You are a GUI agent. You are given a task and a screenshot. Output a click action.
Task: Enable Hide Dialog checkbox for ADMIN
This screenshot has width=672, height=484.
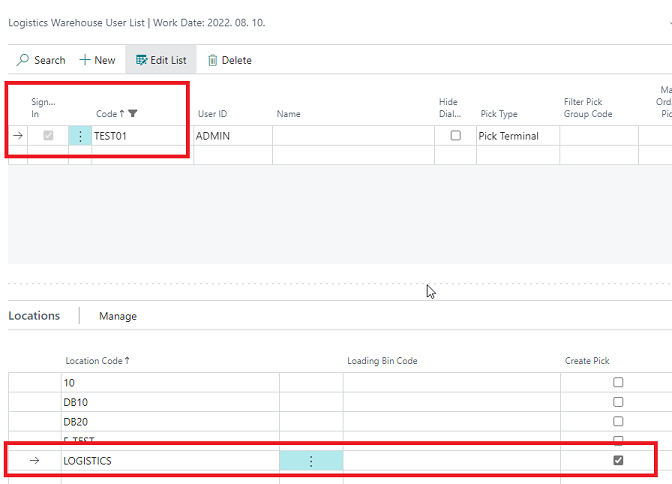[x=455, y=136]
